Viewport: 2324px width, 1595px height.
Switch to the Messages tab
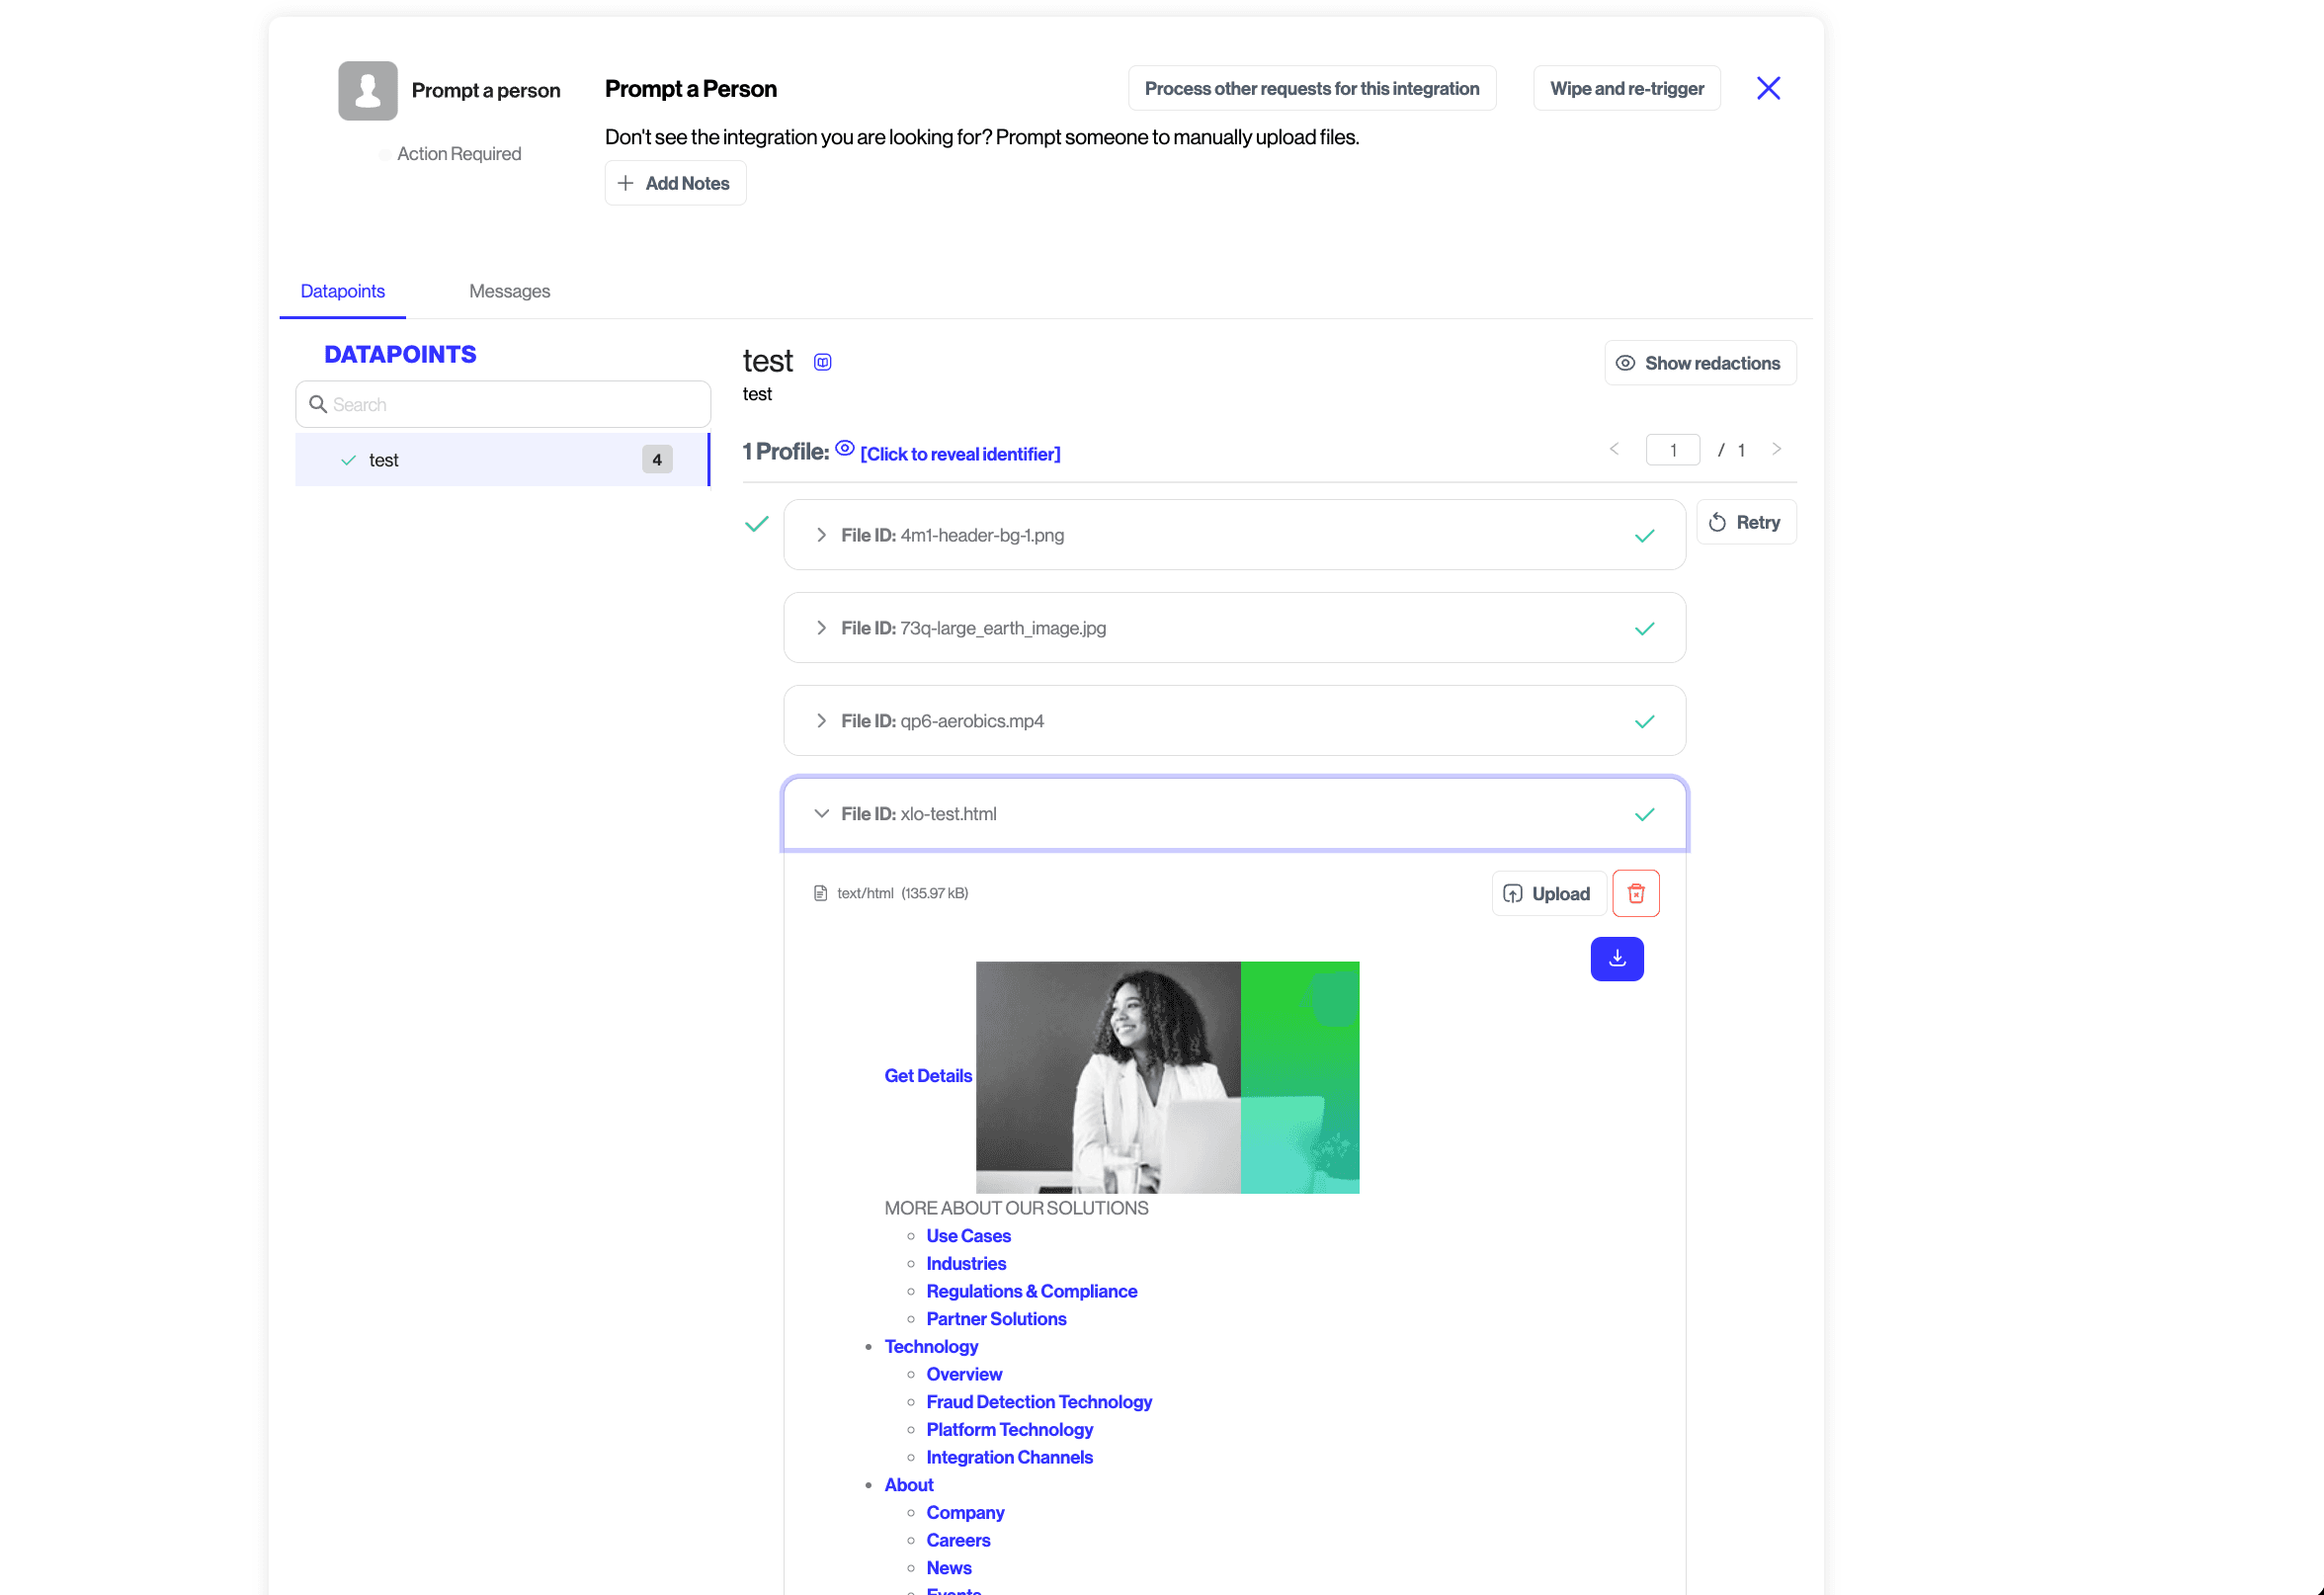[x=509, y=291]
